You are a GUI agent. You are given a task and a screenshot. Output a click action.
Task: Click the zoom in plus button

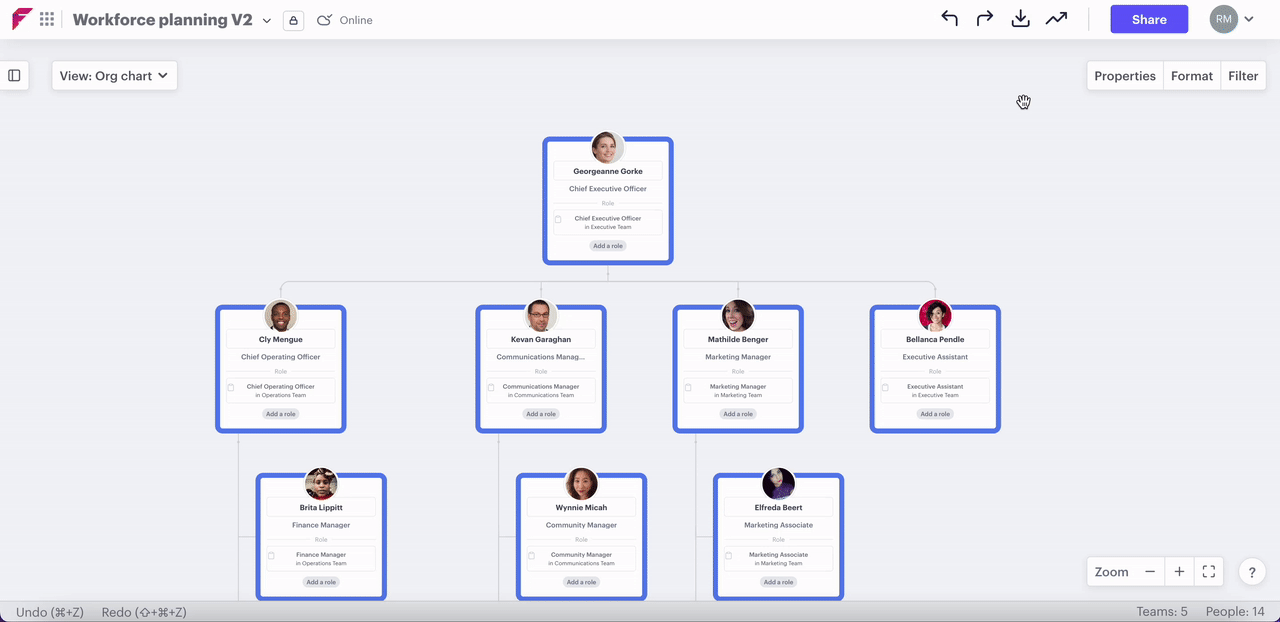1179,572
